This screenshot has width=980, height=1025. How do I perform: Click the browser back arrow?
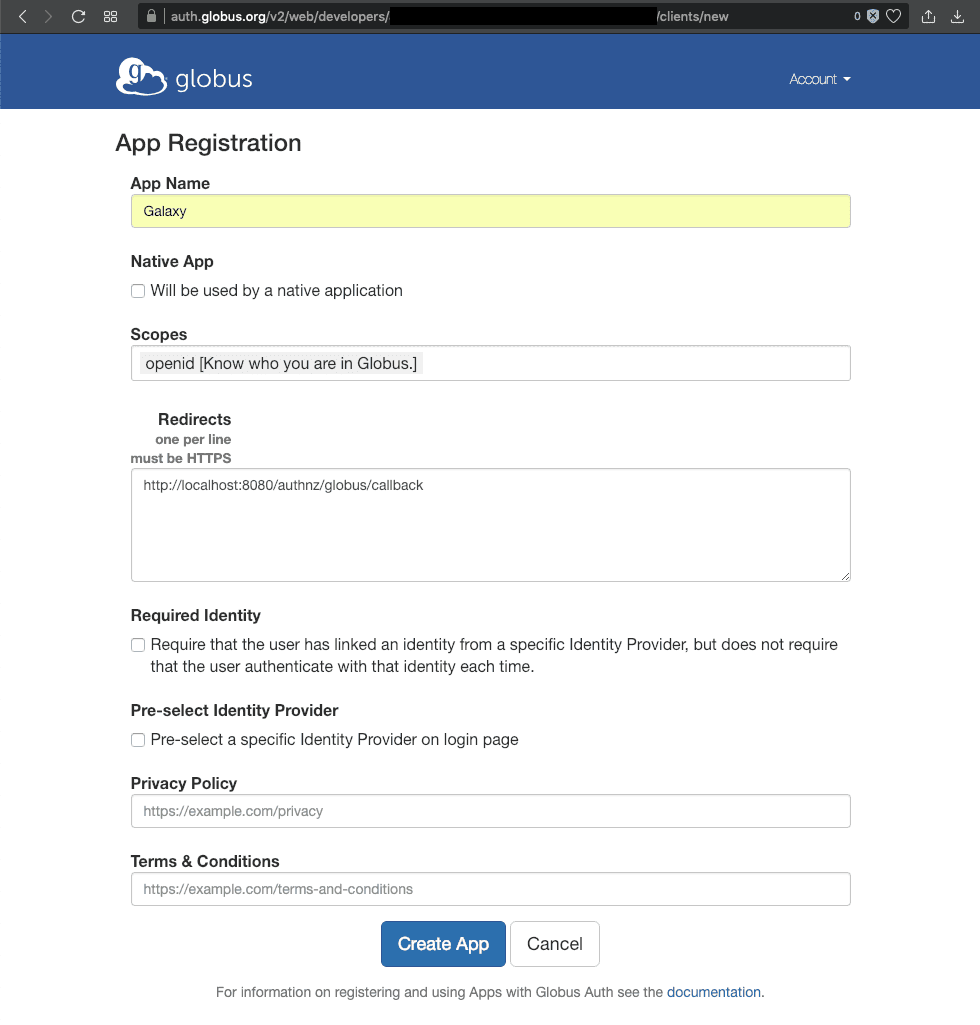pyautogui.click(x=23, y=16)
